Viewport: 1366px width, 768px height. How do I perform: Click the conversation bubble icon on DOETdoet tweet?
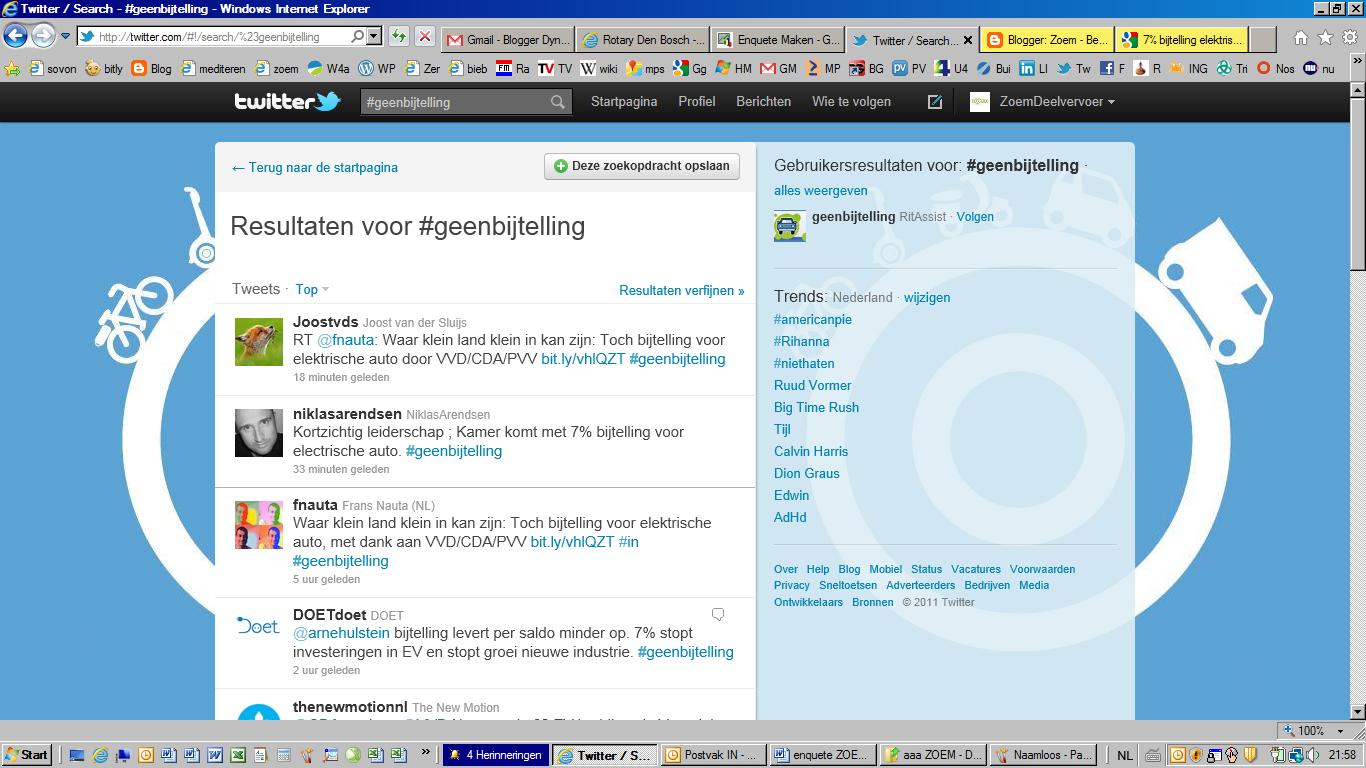click(x=717, y=615)
